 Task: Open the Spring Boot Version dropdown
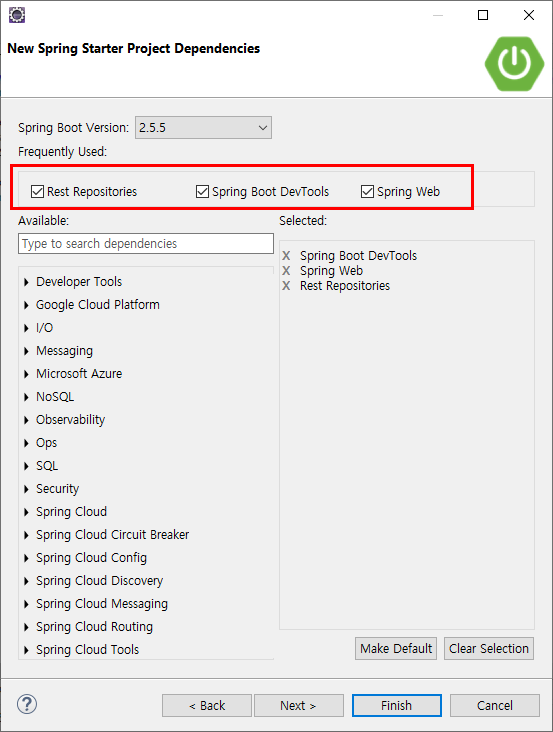click(203, 127)
